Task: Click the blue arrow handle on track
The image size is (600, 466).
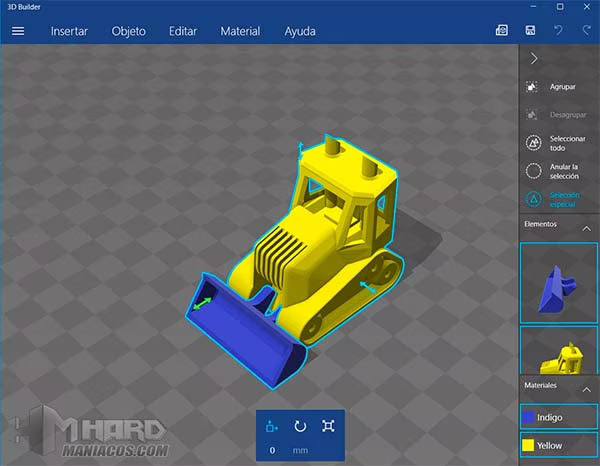Action: (368, 287)
